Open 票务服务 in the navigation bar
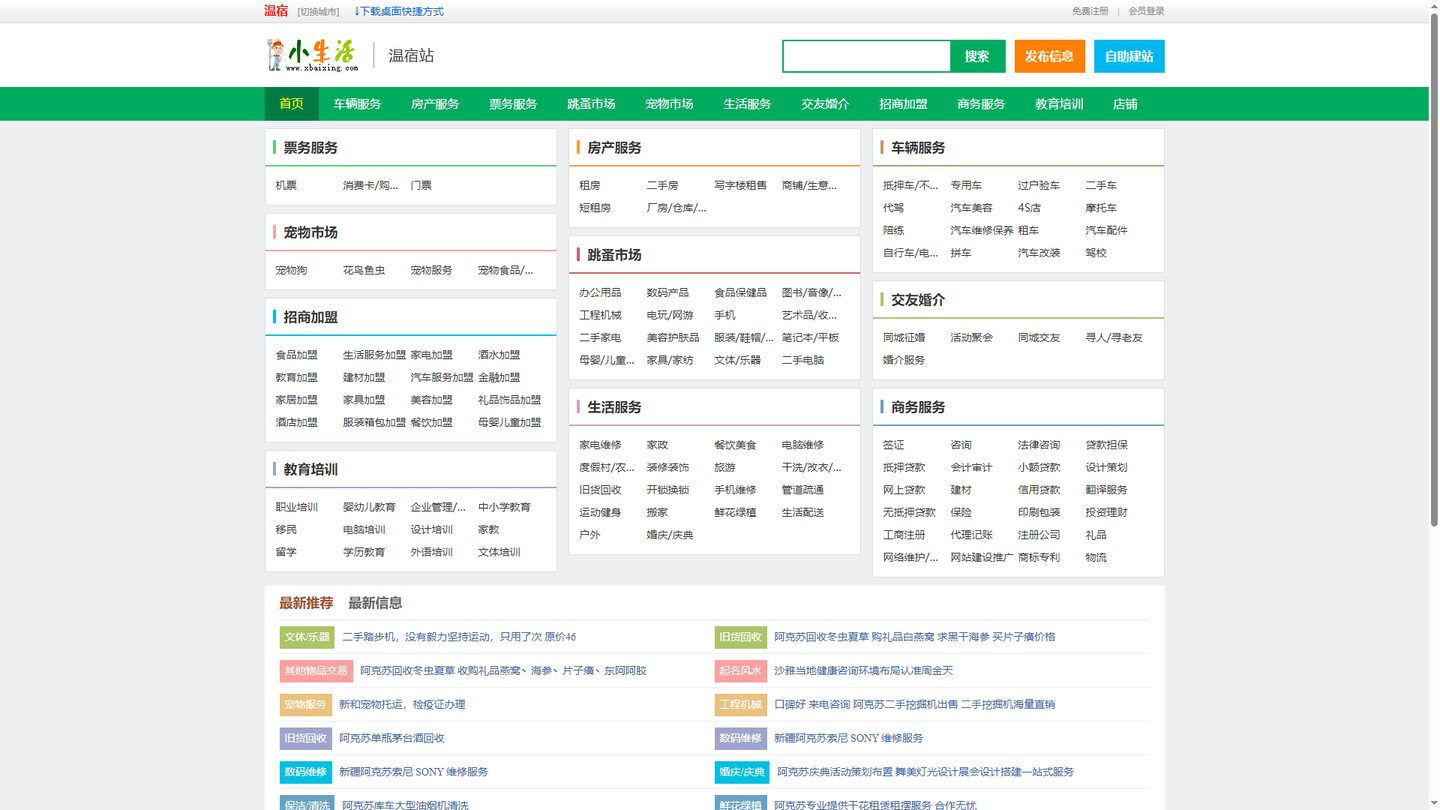The width and height of the screenshot is (1440, 810). click(x=513, y=104)
